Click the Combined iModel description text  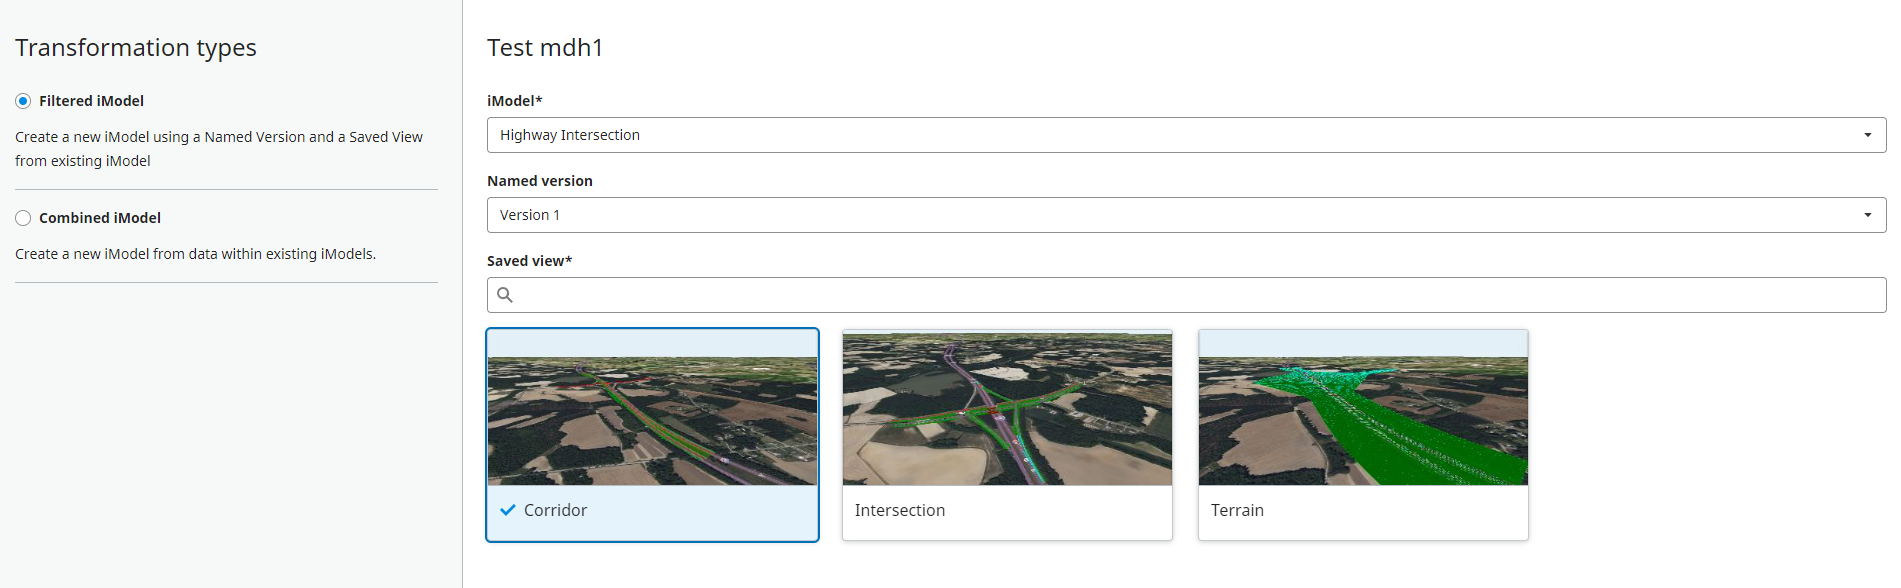195,254
